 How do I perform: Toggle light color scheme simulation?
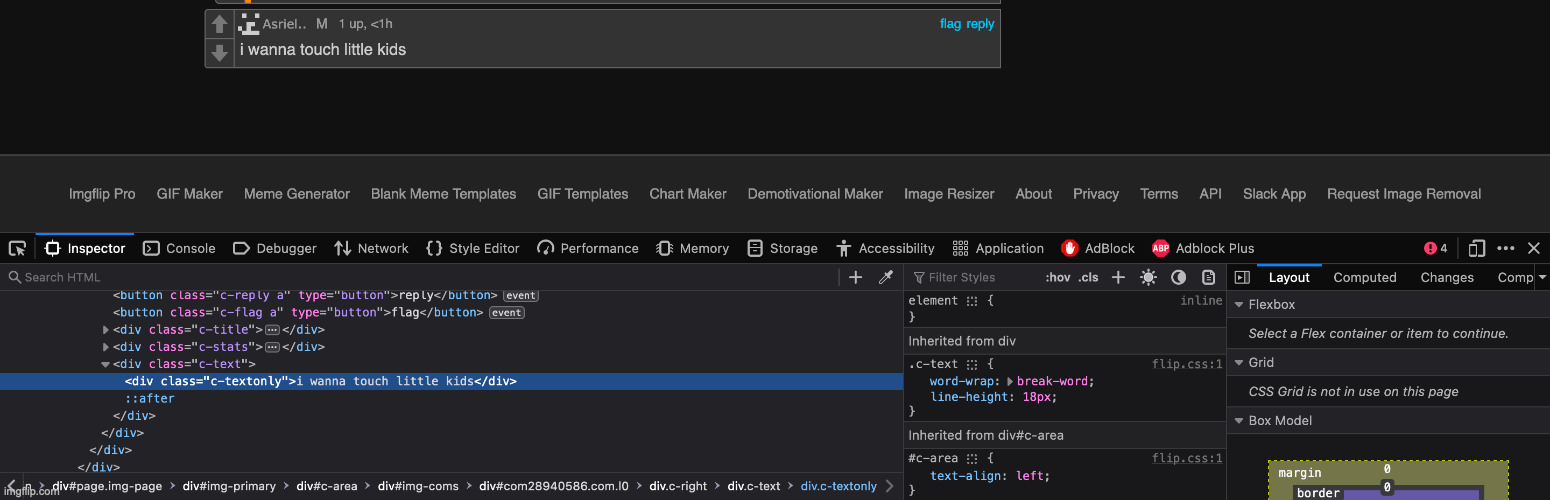coord(1148,277)
